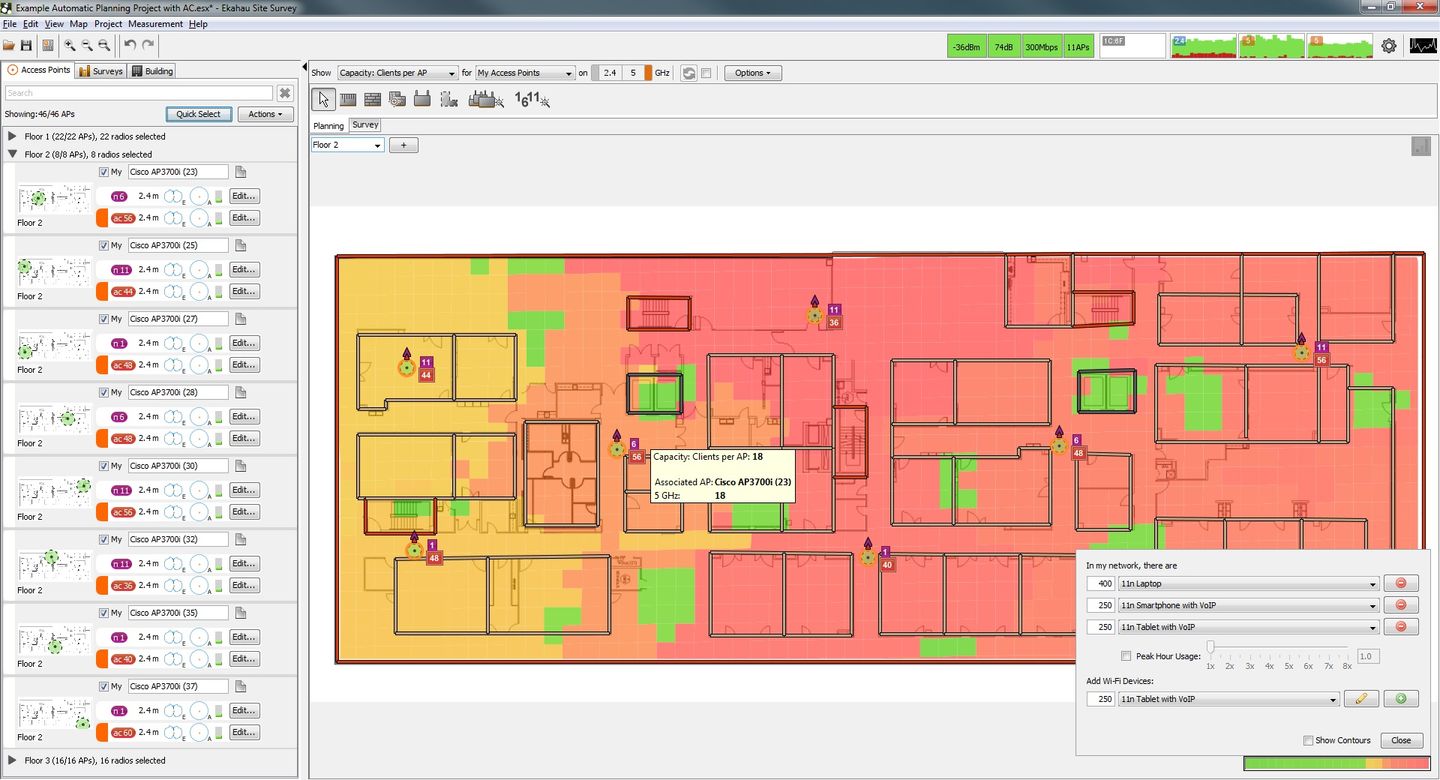Redo the last undone action
This screenshot has width=1440, height=780.
(x=148, y=45)
